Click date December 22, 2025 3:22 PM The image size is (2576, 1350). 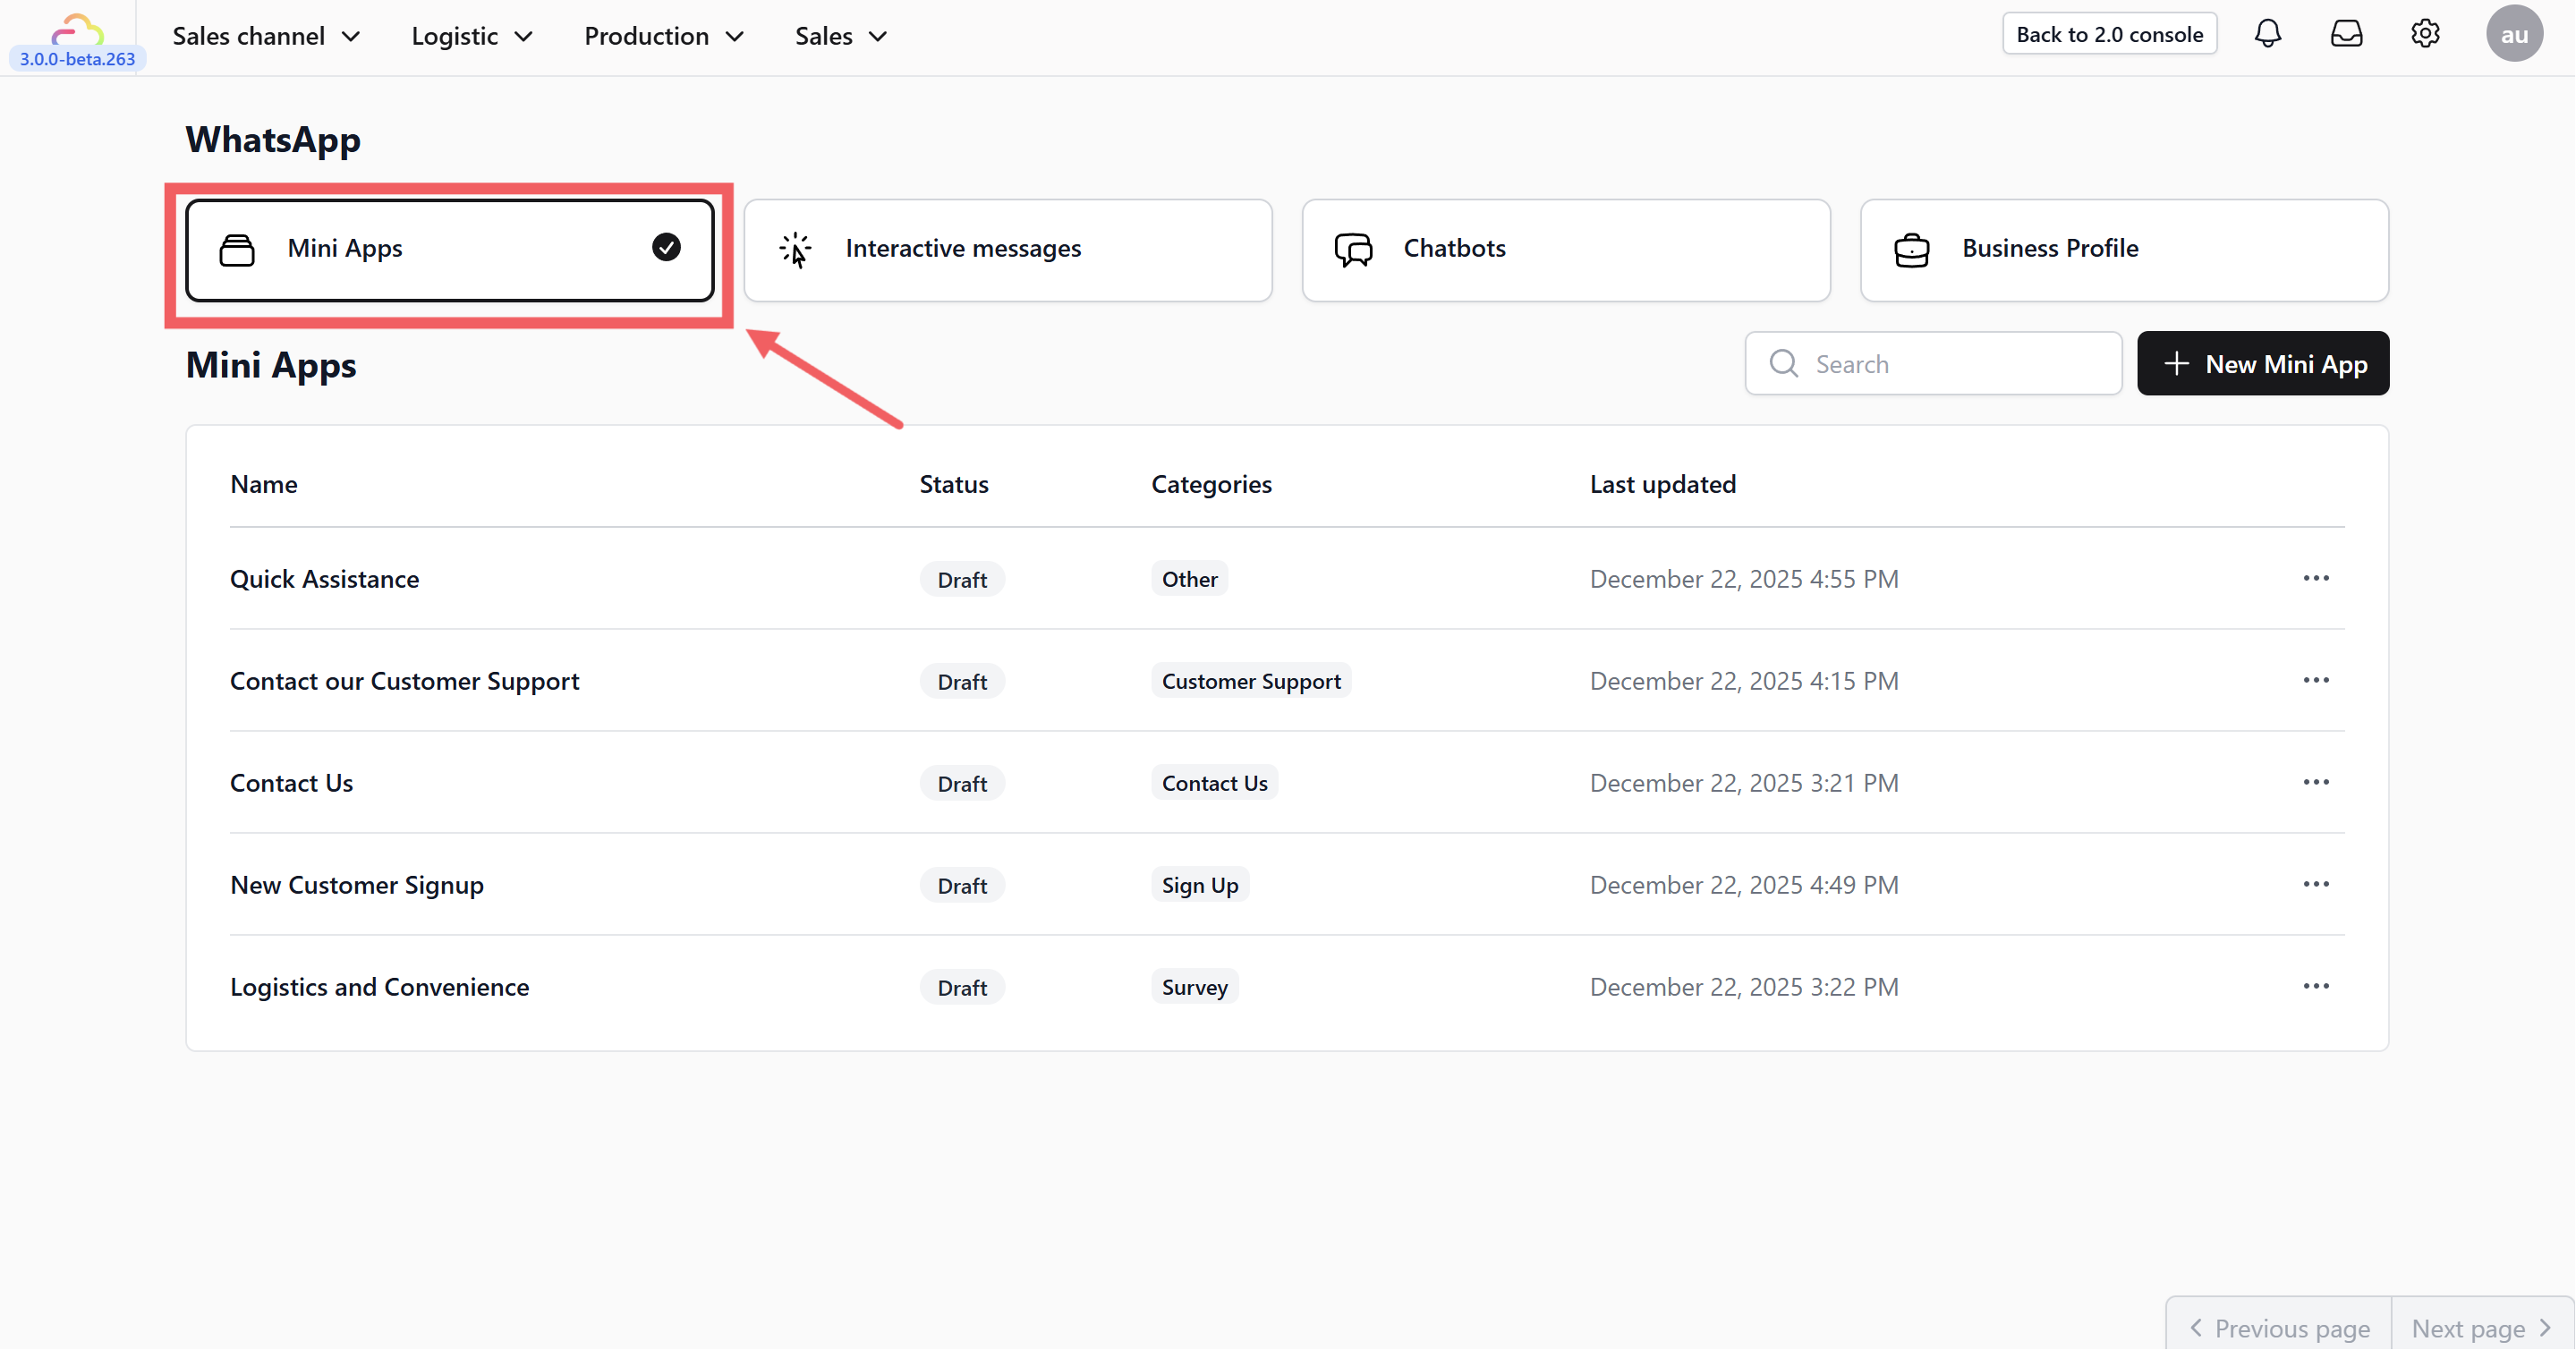point(1744,987)
